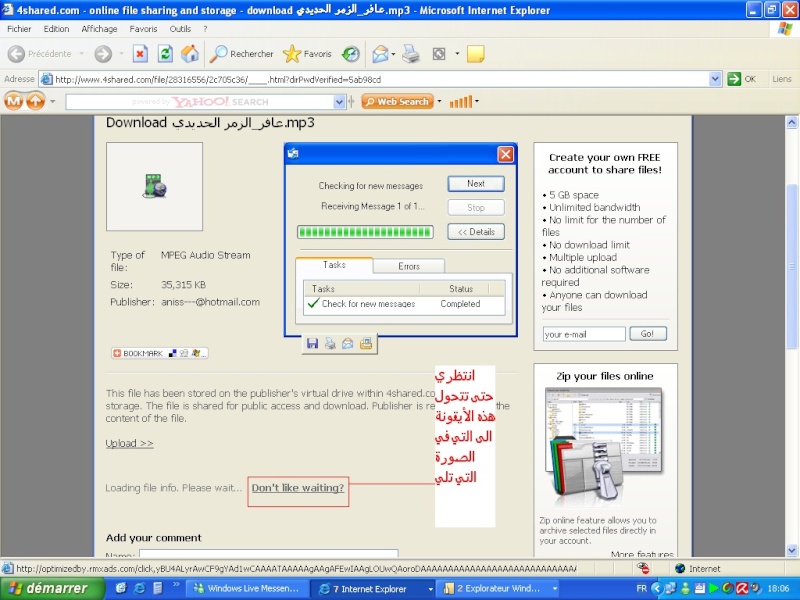800x600 pixels.
Task: Open the Upload >> link
Action: click(130, 443)
